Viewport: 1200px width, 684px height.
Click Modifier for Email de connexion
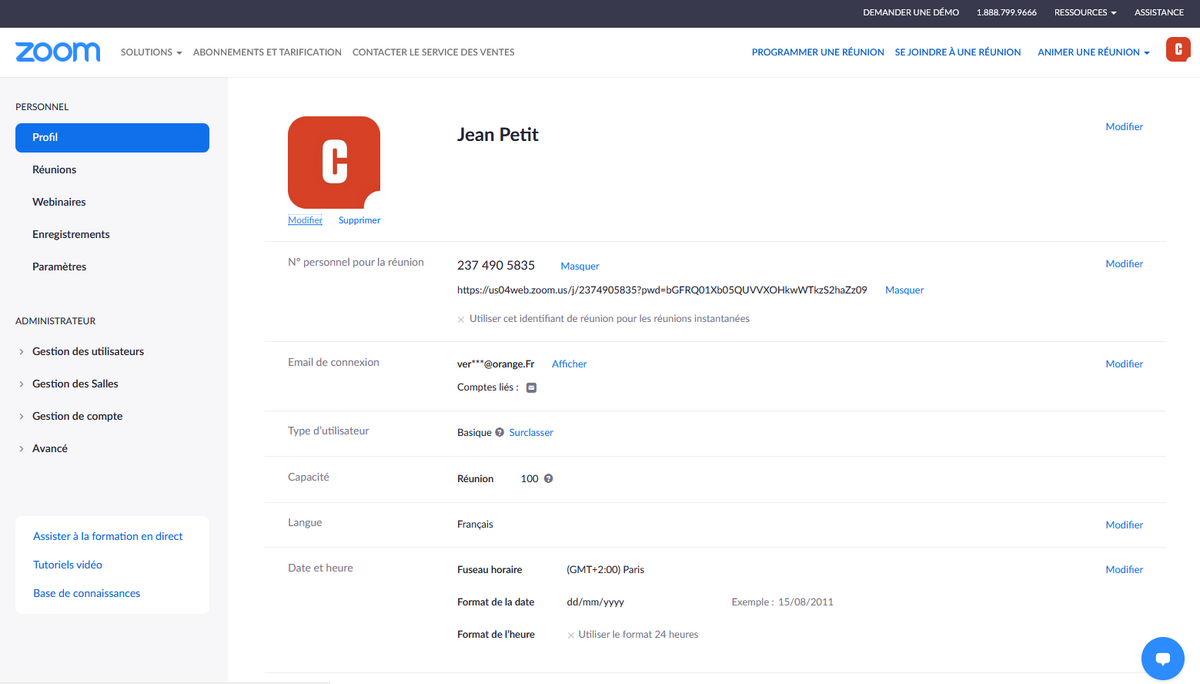[x=1124, y=364]
